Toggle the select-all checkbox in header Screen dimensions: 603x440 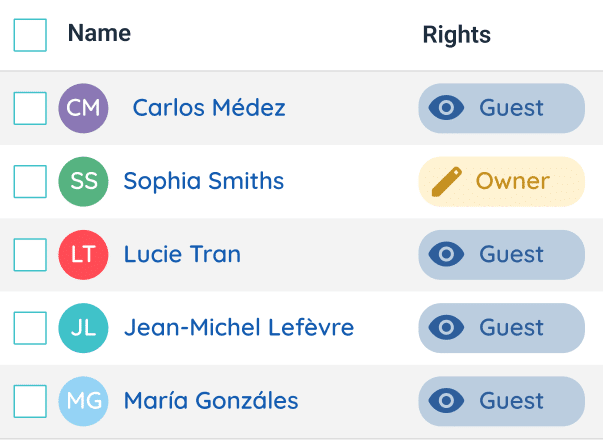(30, 35)
